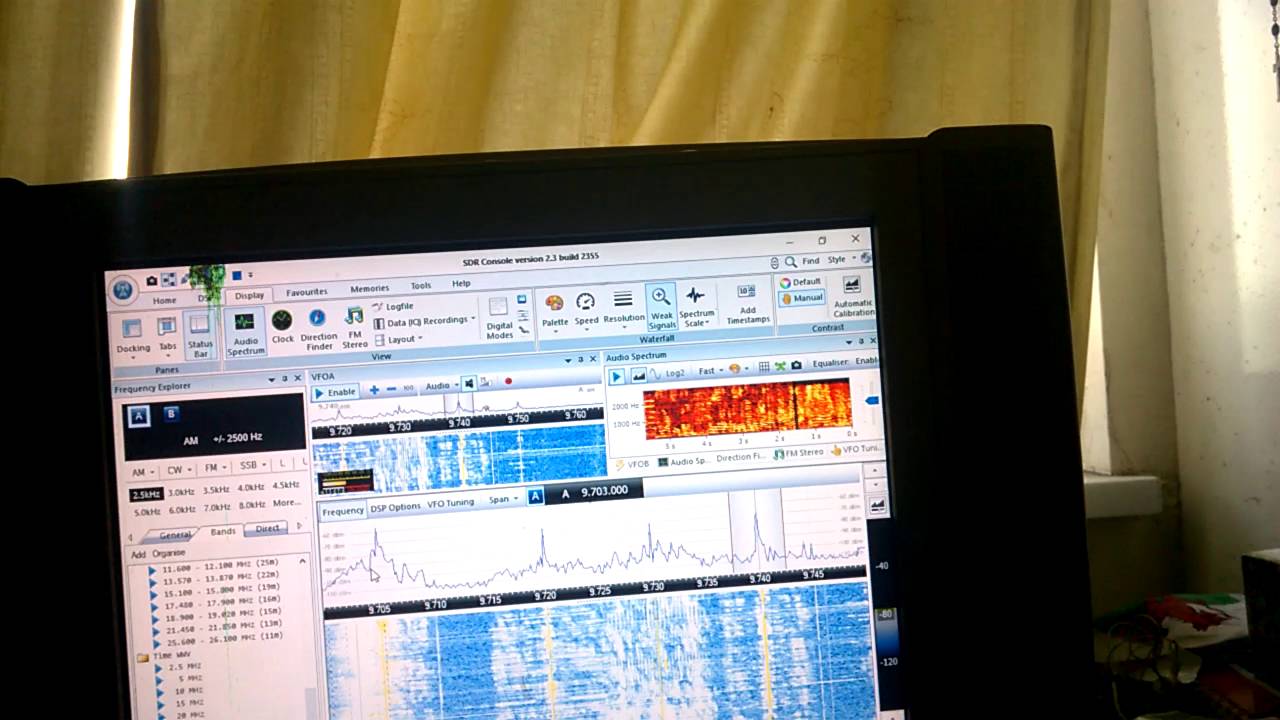
Task: Click the spectrum display icon in Audio Spectrum toolbar
Action: pos(638,375)
